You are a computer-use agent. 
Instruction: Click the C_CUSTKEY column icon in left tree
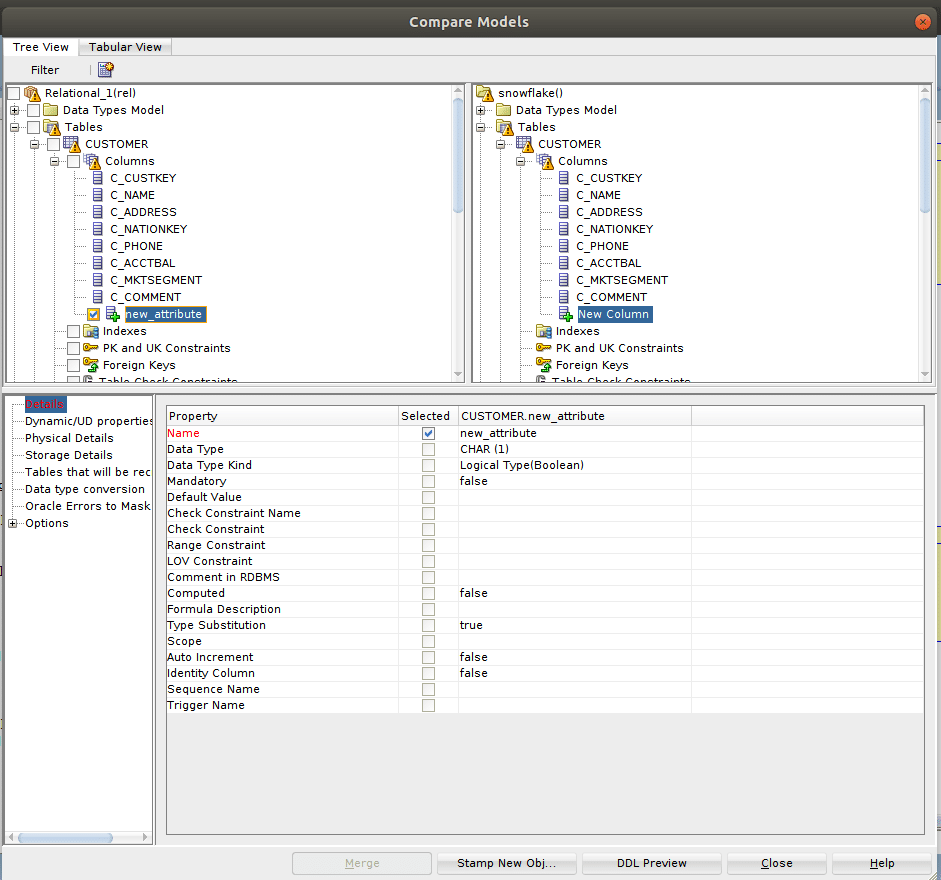[98, 178]
